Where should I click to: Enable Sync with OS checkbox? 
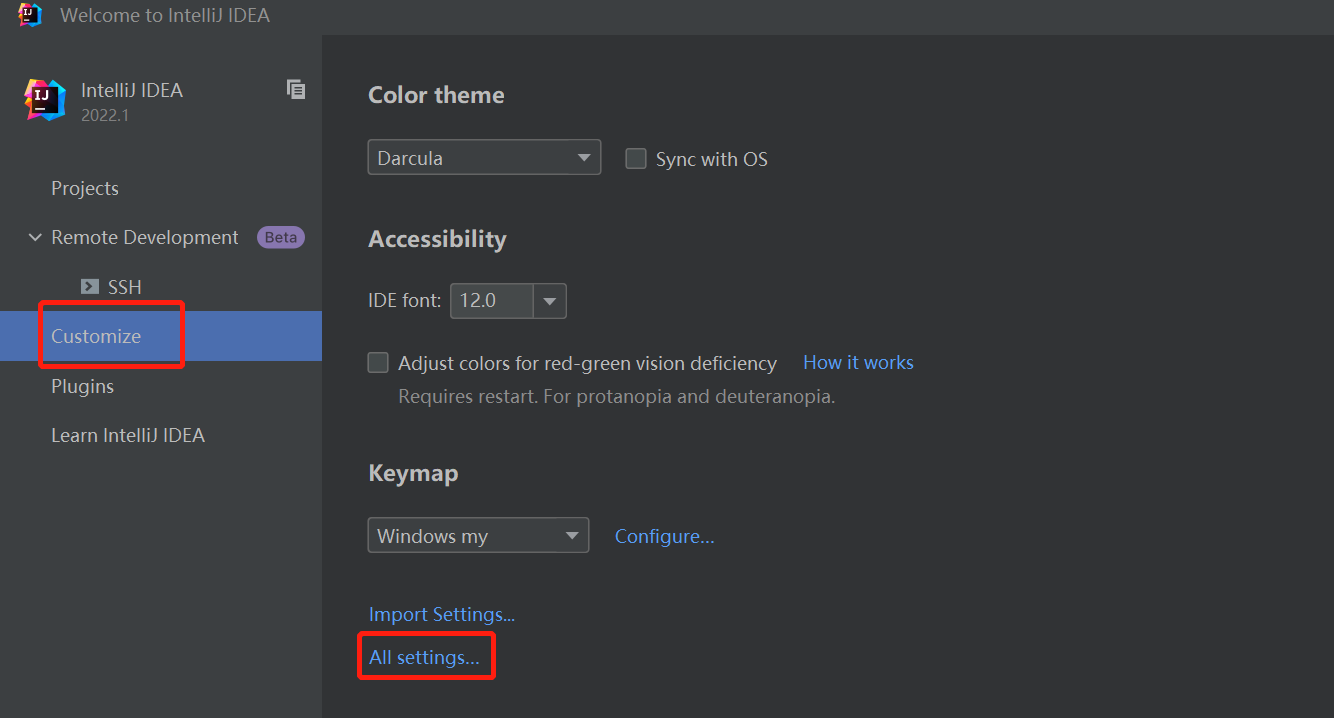pyautogui.click(x=636, y=159)
